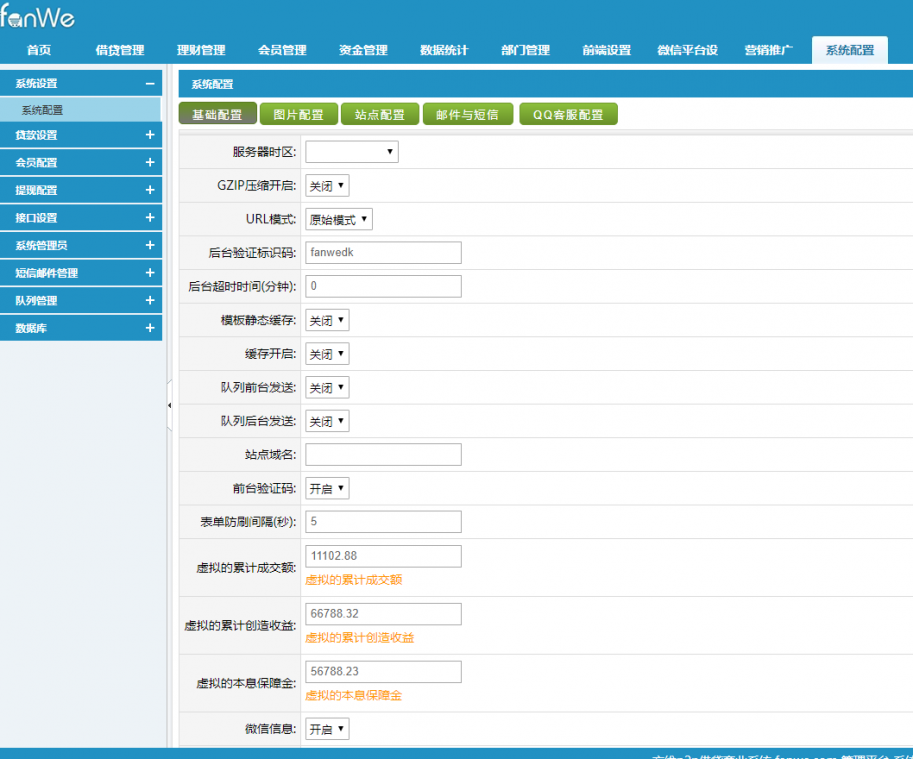This screenshot has width=913, height=759.
Task: Expand the 会员配置 plus icon
Action: 149,162
